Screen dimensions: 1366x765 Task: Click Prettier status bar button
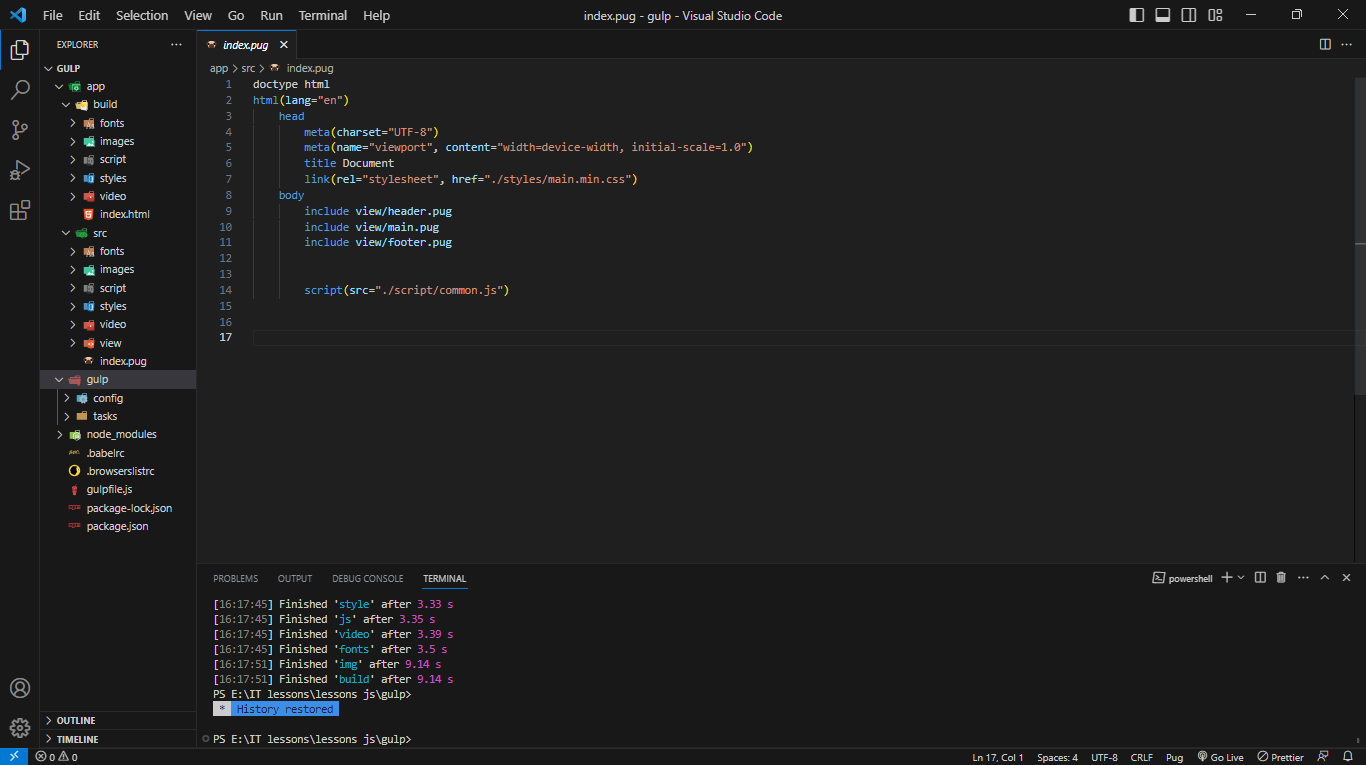point(1281,757)
